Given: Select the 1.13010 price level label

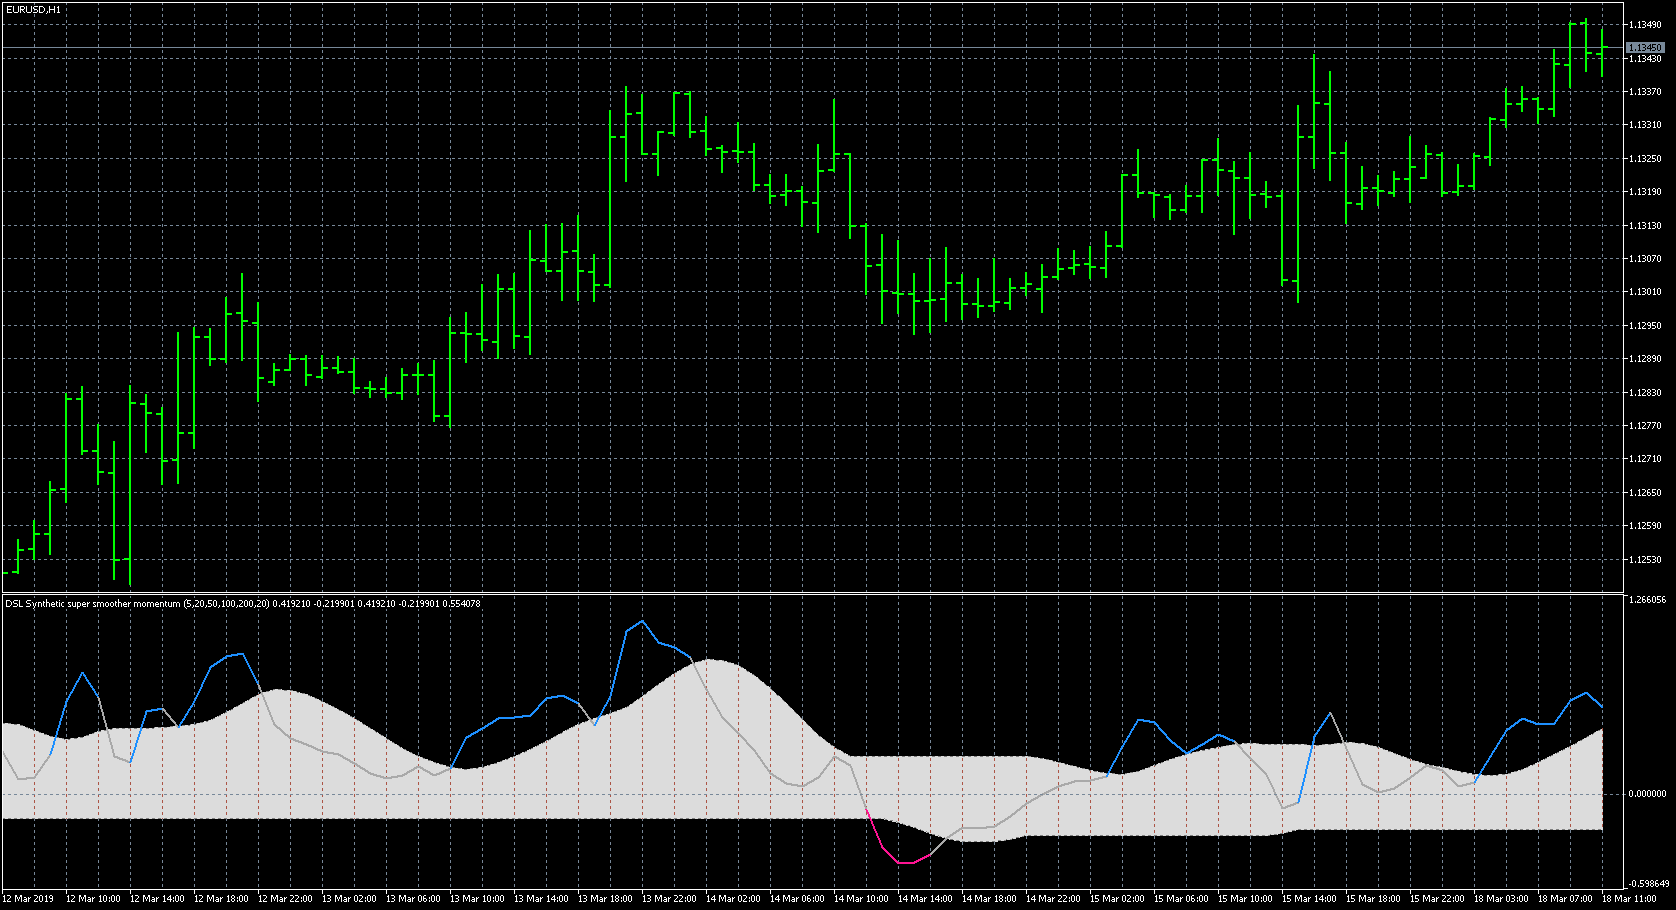Looking at the screenshot, I should pos(1644,292).
